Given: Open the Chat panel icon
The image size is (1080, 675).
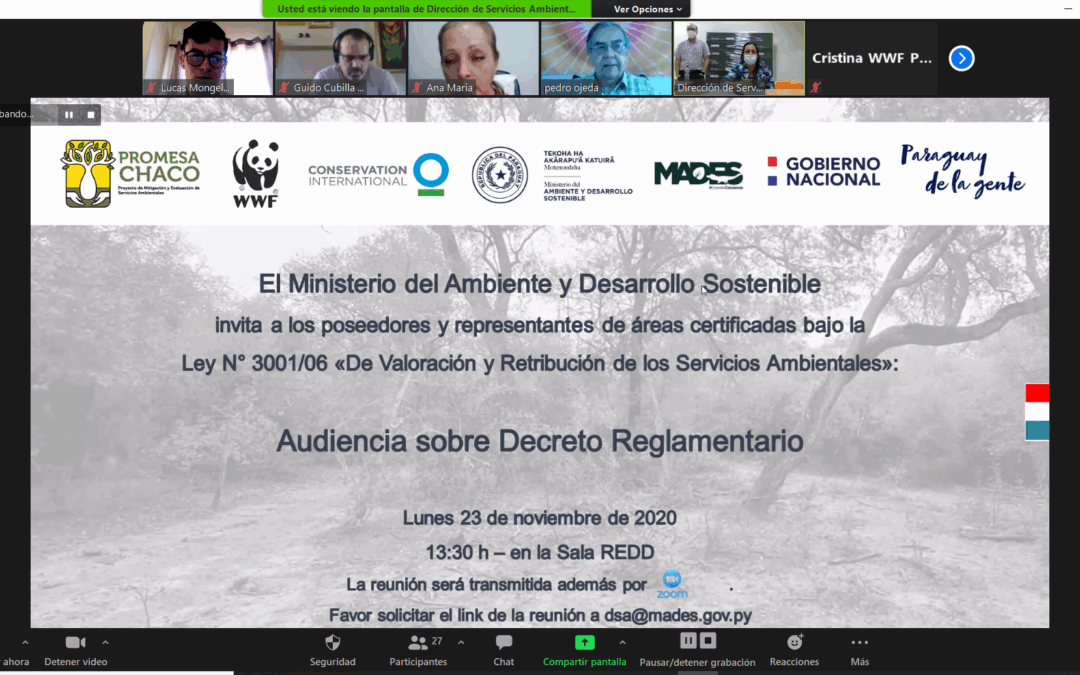Looking at the screenshot, I should tap(503, 642).
